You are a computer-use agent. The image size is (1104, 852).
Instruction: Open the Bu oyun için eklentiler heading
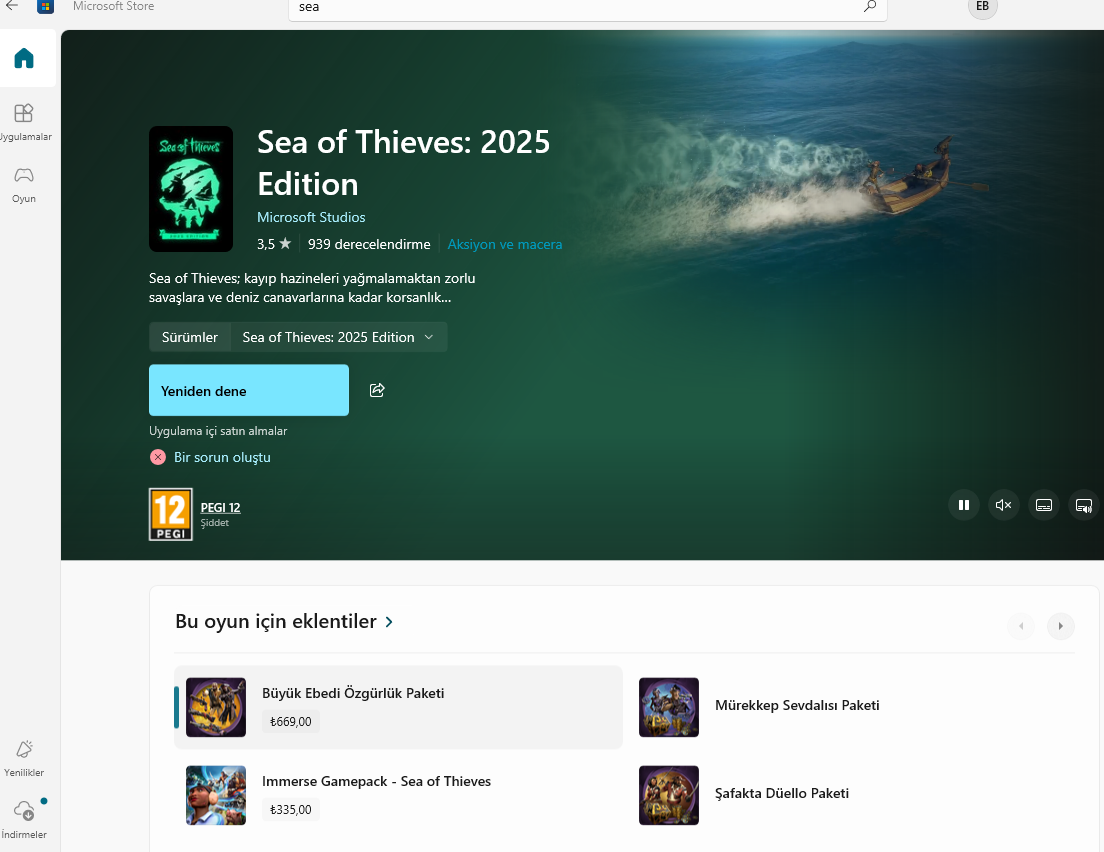coord(276,621)
